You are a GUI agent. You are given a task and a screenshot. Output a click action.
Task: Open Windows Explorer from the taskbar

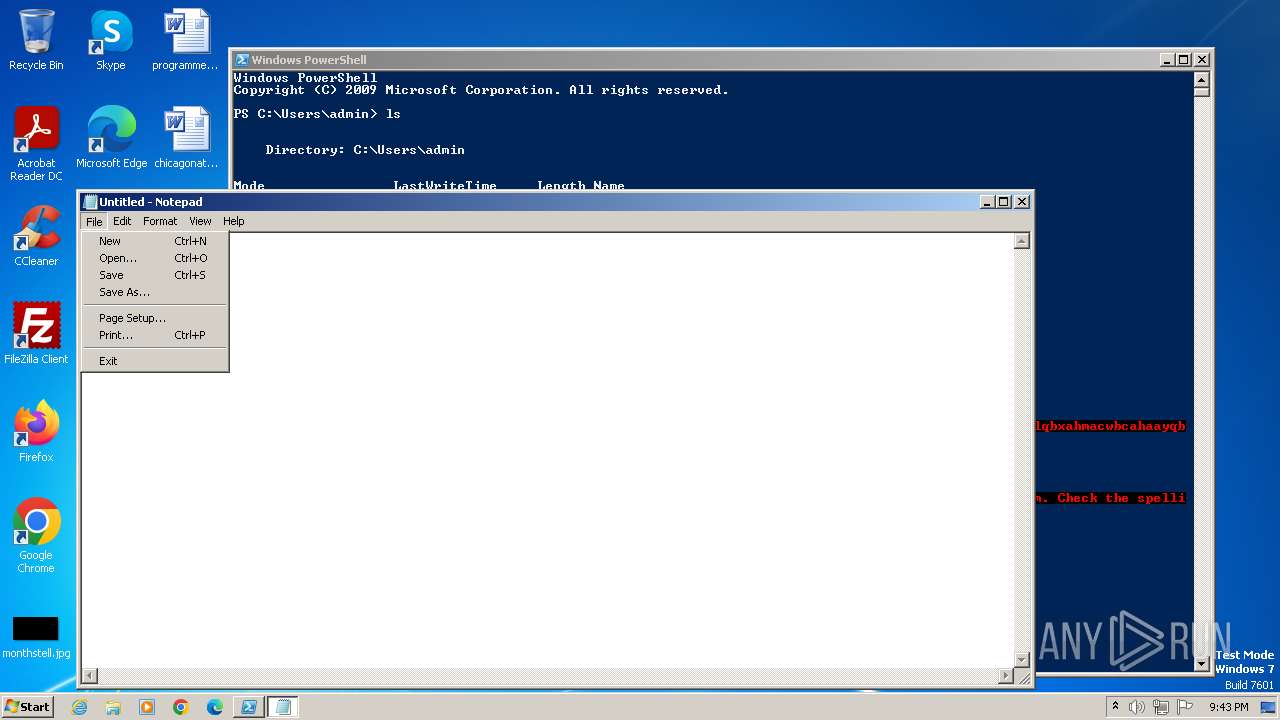click(113, 707)
